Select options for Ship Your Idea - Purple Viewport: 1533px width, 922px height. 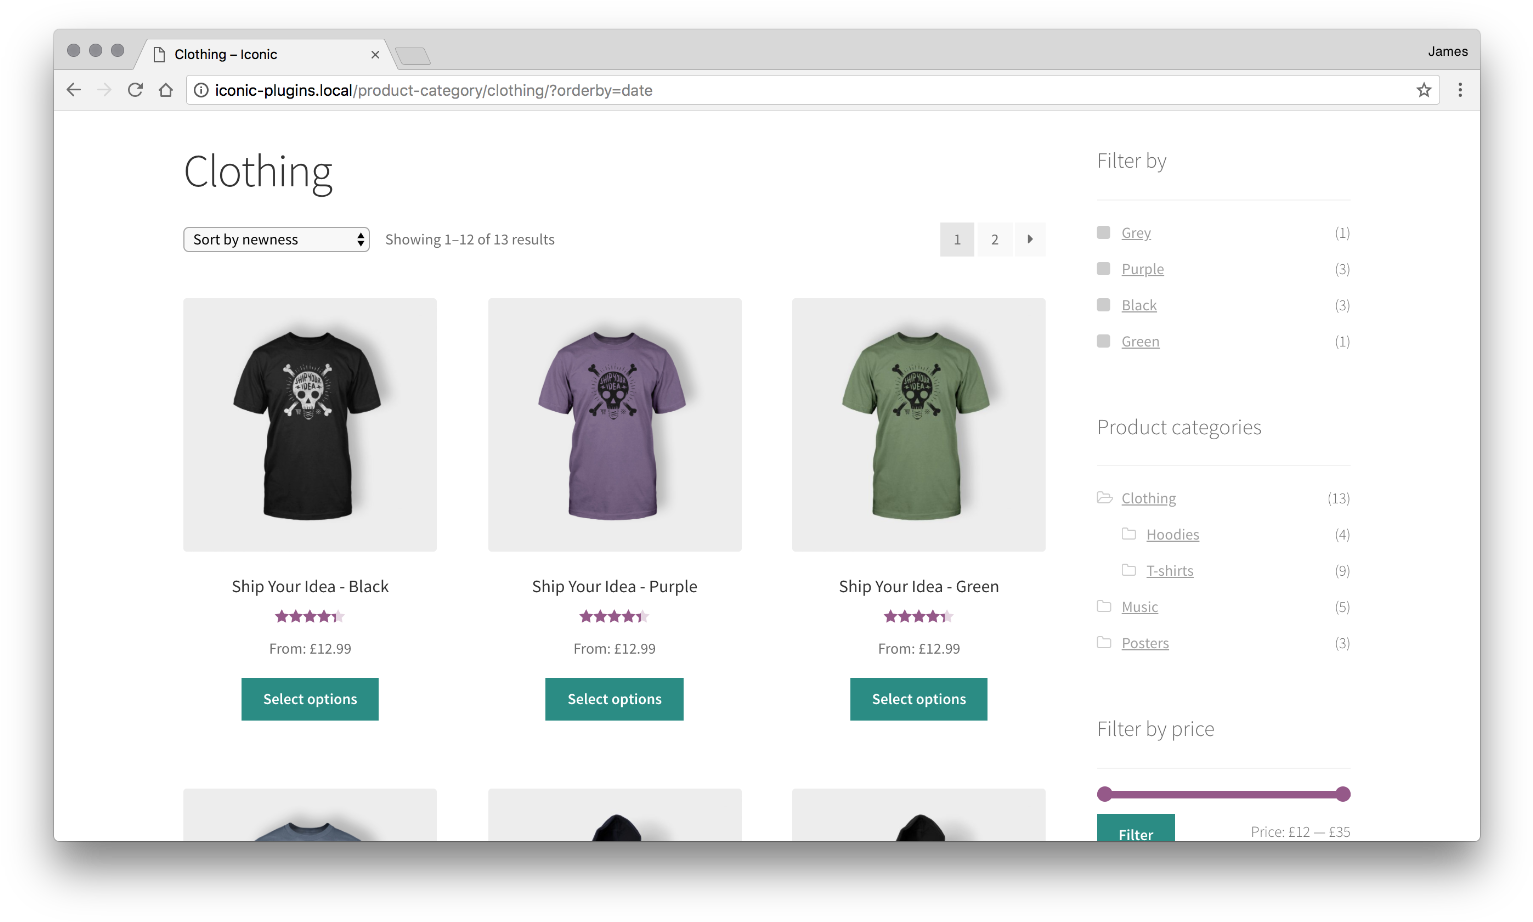614,699
